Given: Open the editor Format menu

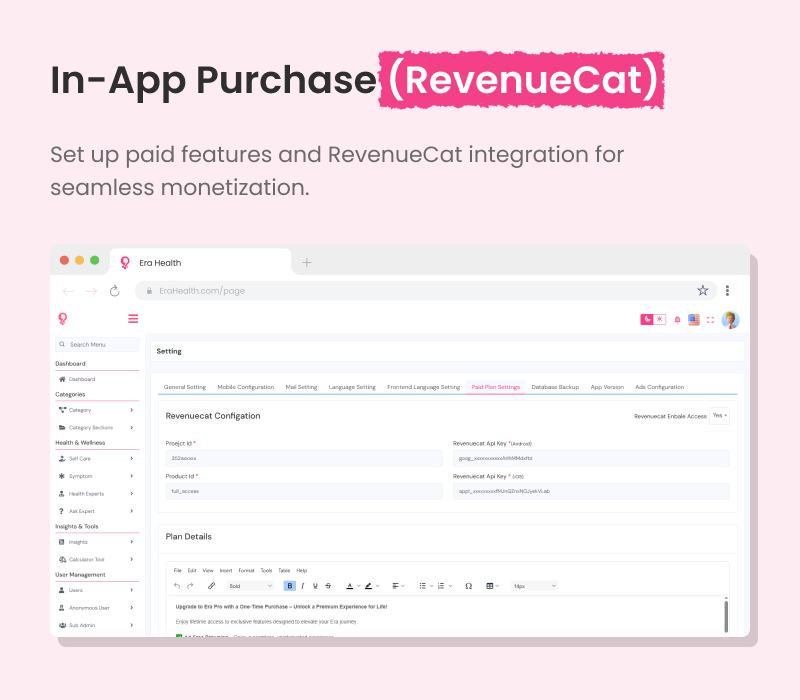Looking at the screenshot, I should [x=246, y=570].
